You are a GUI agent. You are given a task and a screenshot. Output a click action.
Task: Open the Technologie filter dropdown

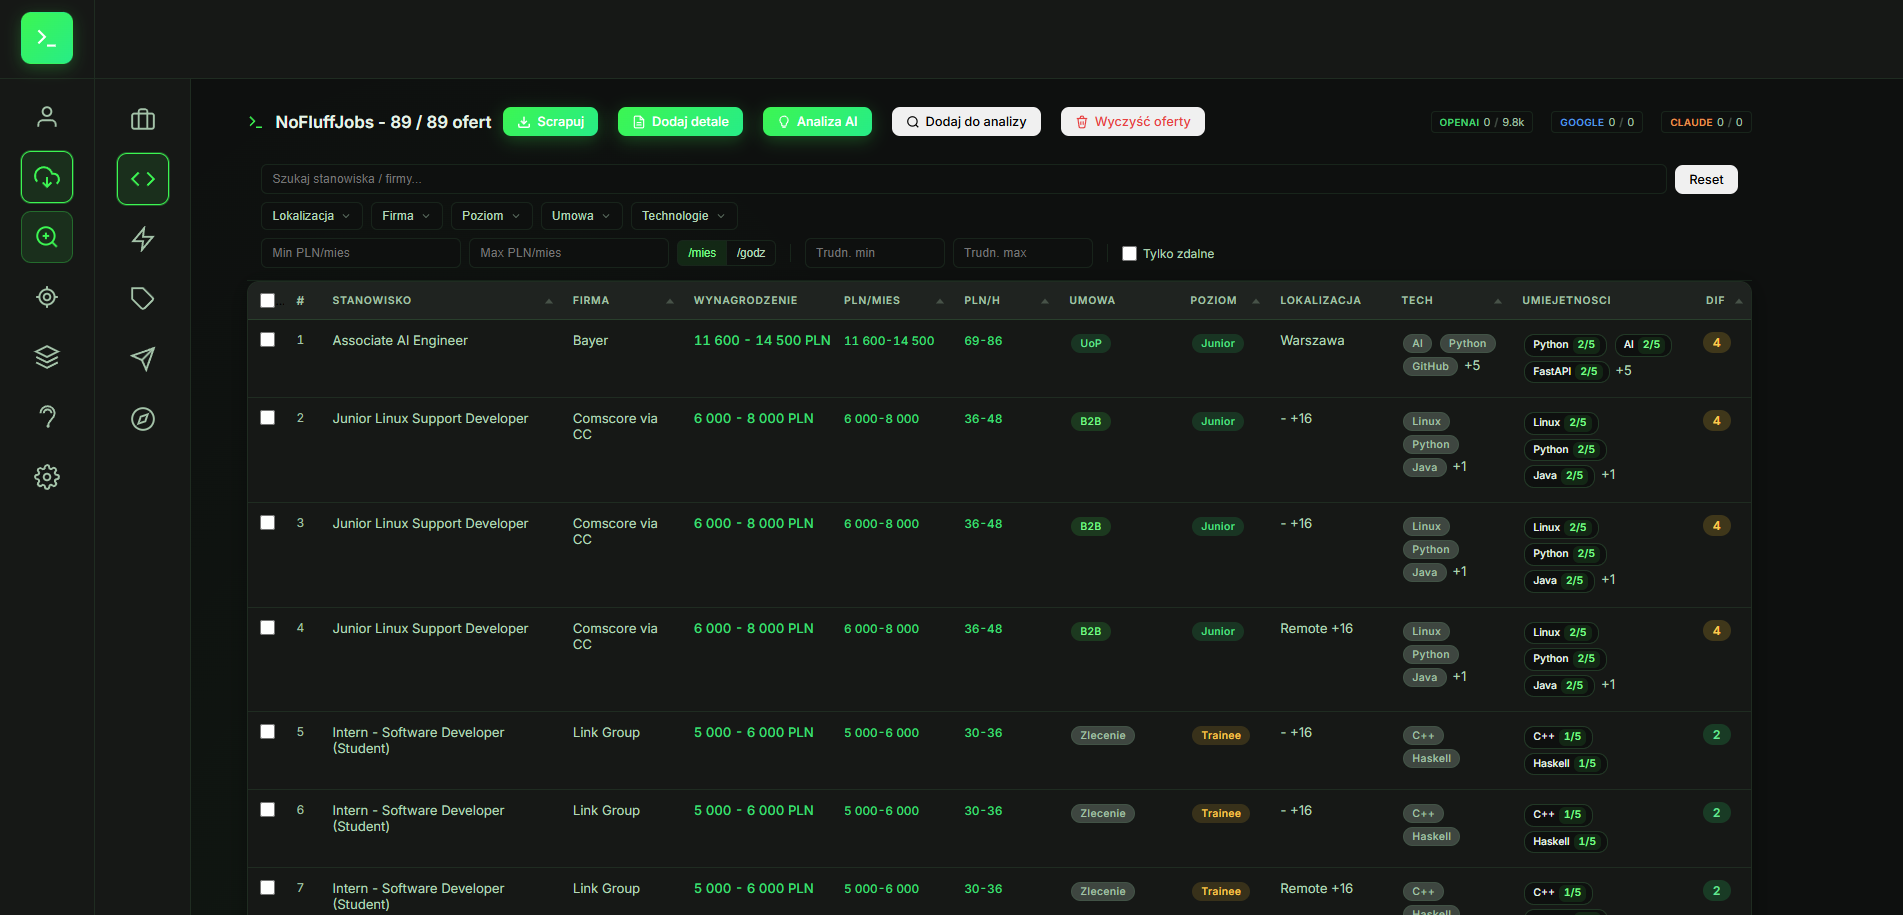coord(684,216)
